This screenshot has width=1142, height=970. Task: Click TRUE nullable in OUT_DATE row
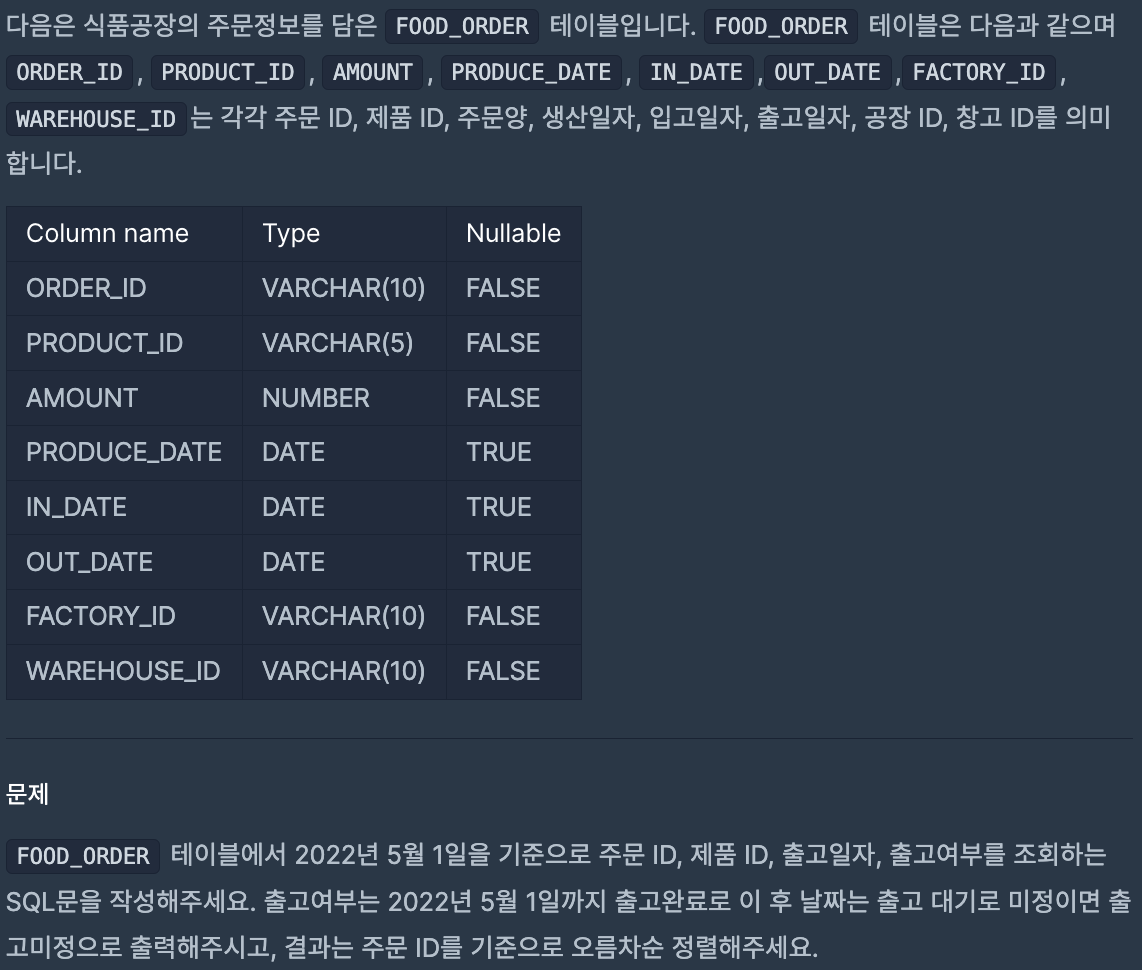pos(513,562)
